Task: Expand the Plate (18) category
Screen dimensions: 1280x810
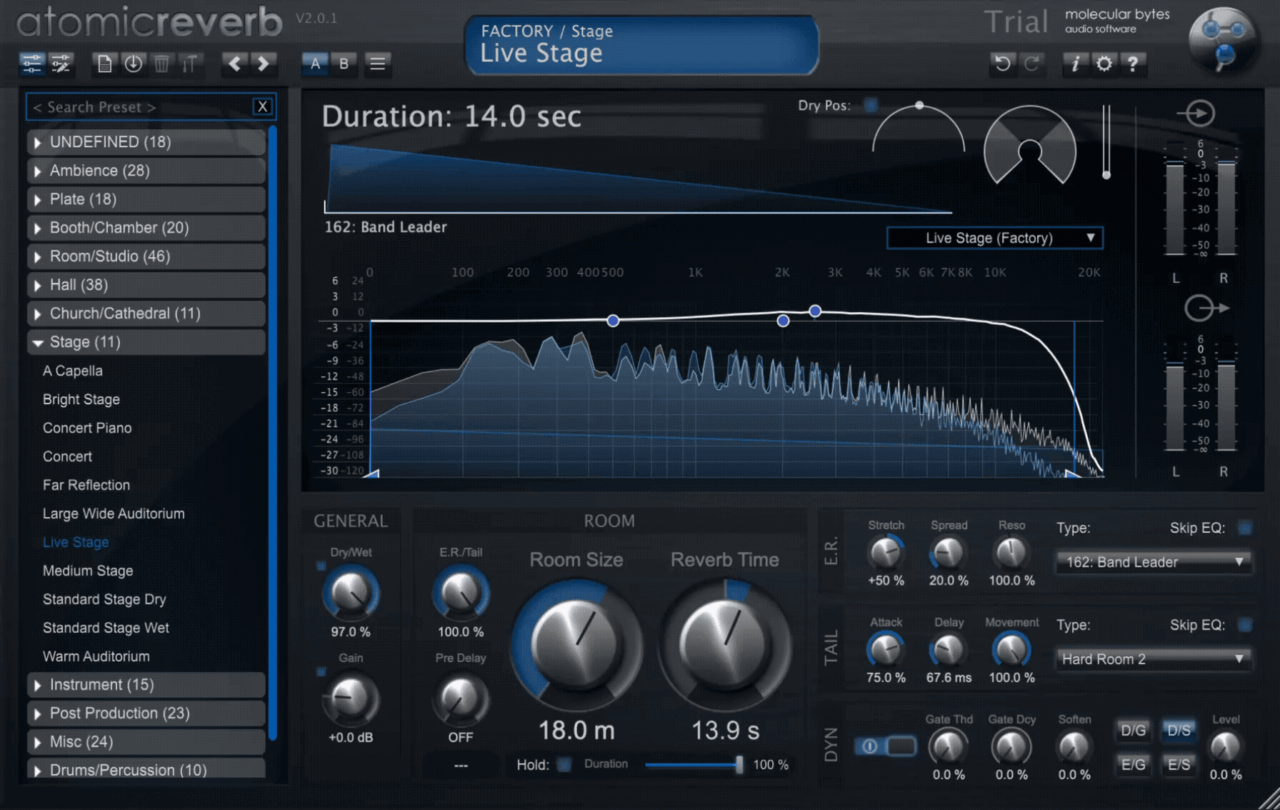Action: point(146,199)
